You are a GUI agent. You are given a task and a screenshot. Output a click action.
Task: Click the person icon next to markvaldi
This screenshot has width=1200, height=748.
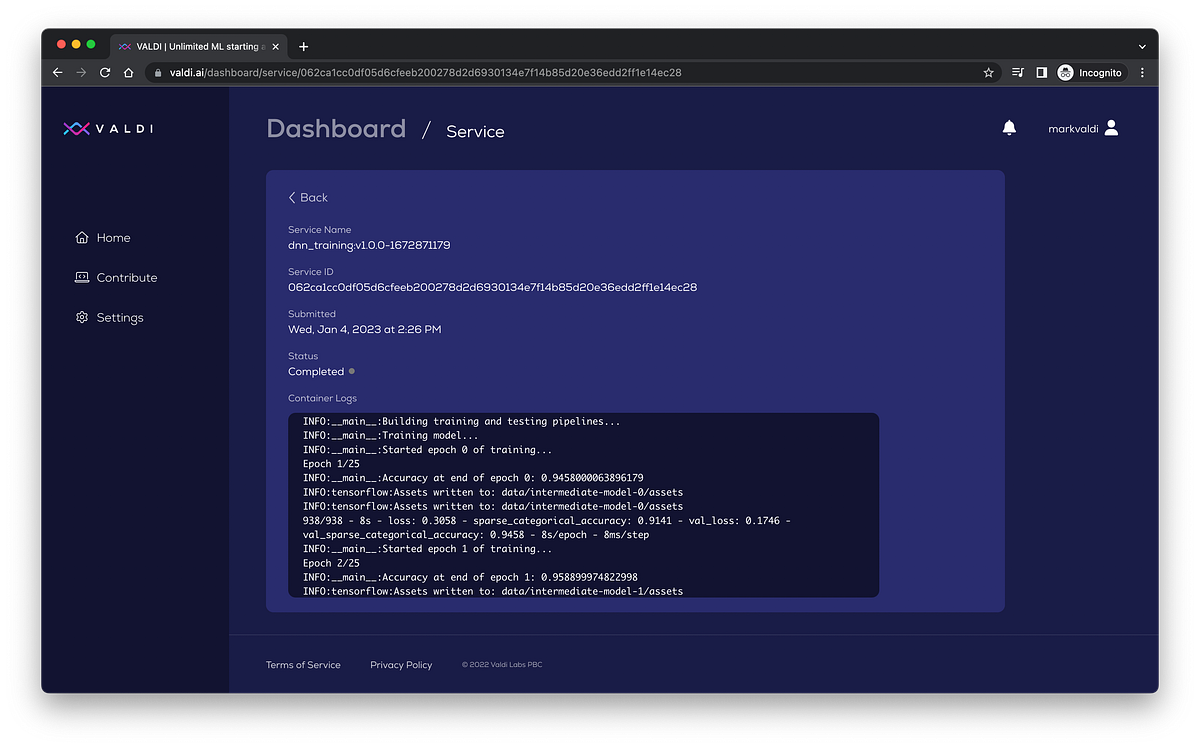[1113, 127]
